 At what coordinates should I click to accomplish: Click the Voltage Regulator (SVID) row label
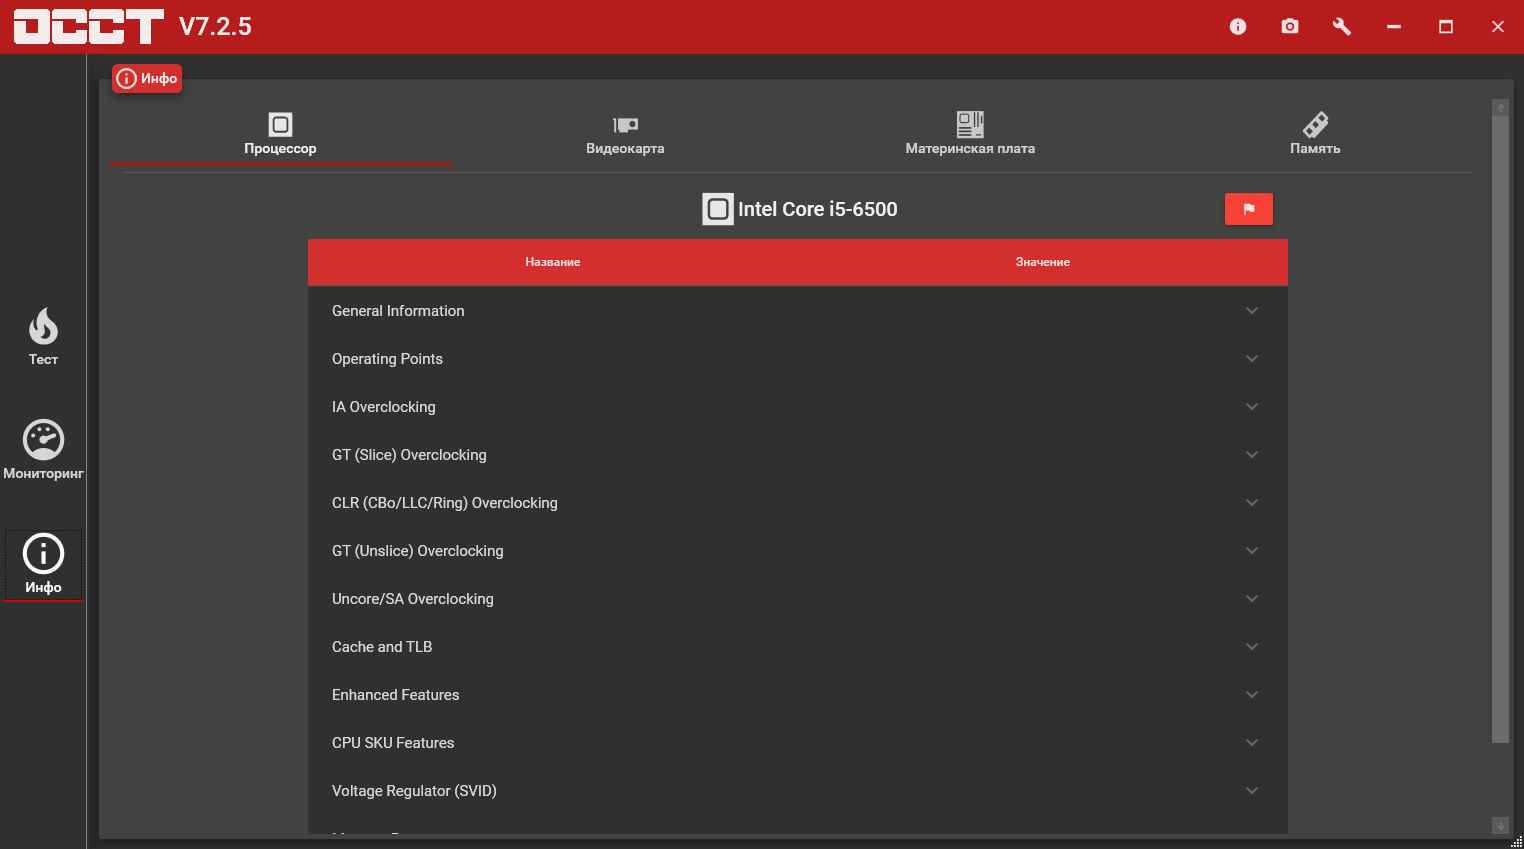(414, 791)
